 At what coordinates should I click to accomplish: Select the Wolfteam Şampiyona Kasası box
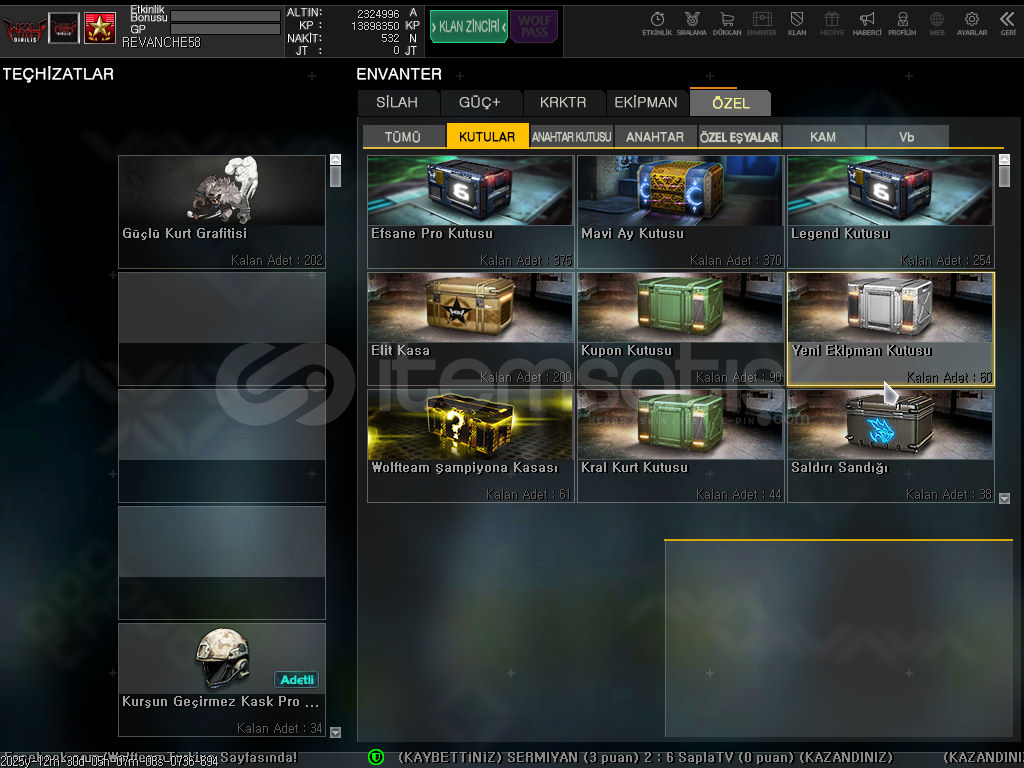tap(470, 446)
